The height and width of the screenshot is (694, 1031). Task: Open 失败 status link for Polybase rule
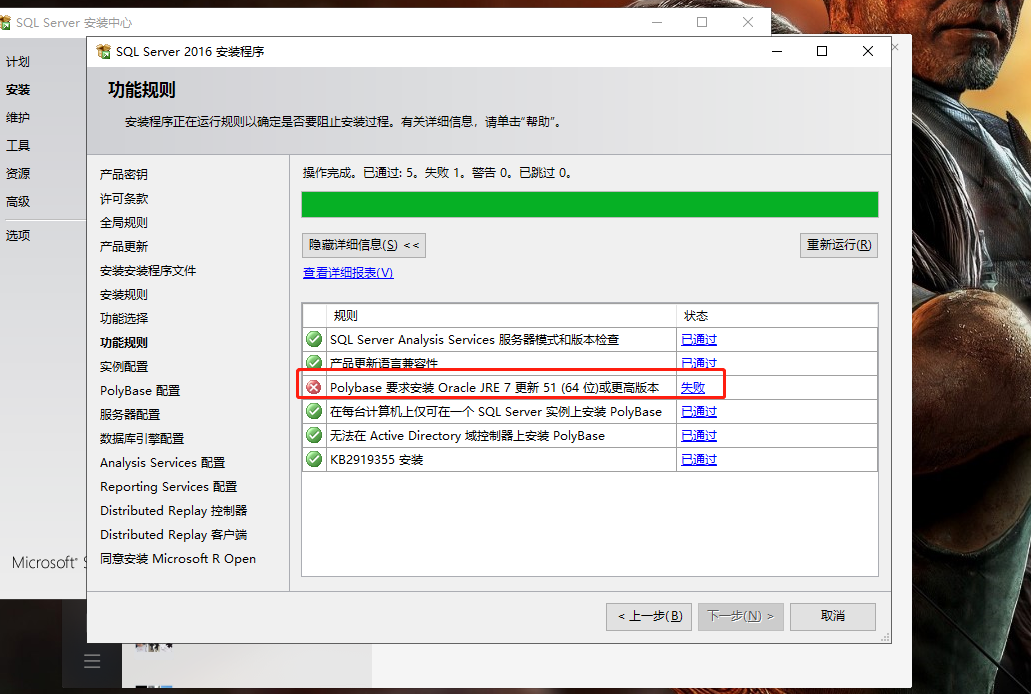pos(693,387)
